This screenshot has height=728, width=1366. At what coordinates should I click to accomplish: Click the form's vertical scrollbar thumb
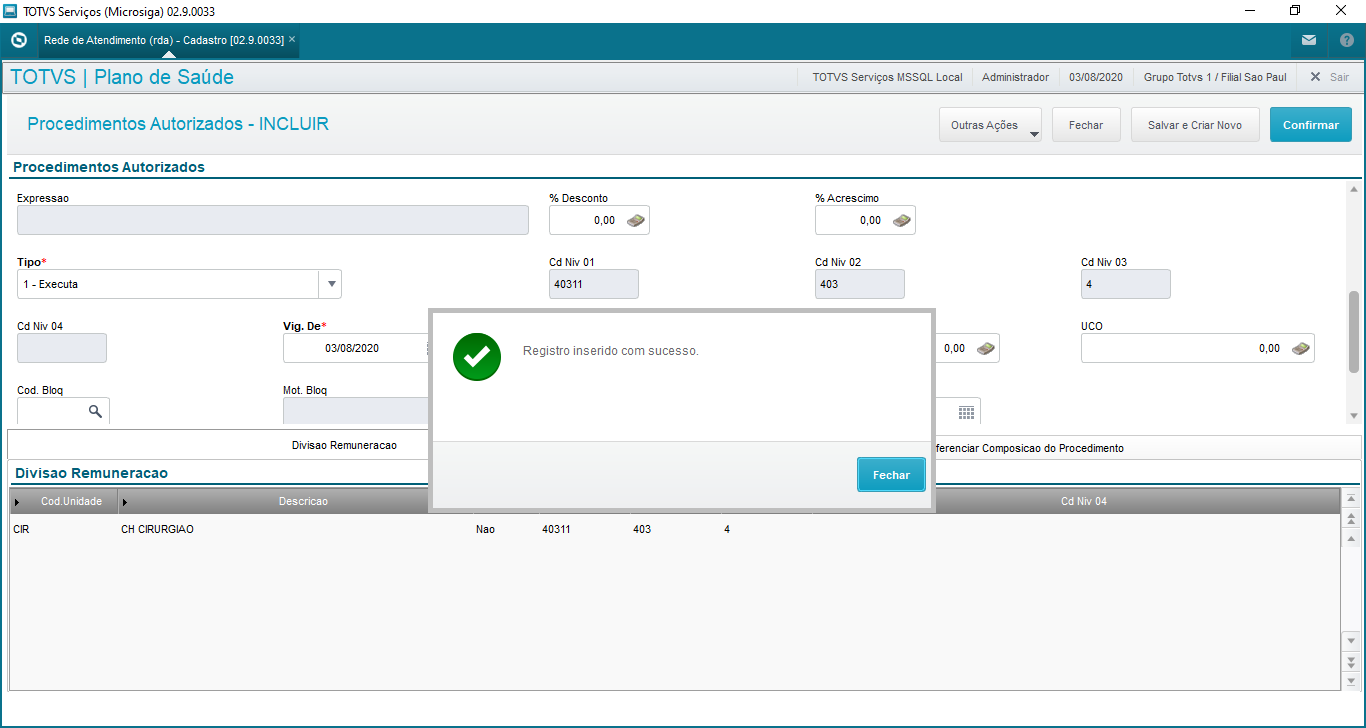pos(1354,332)
